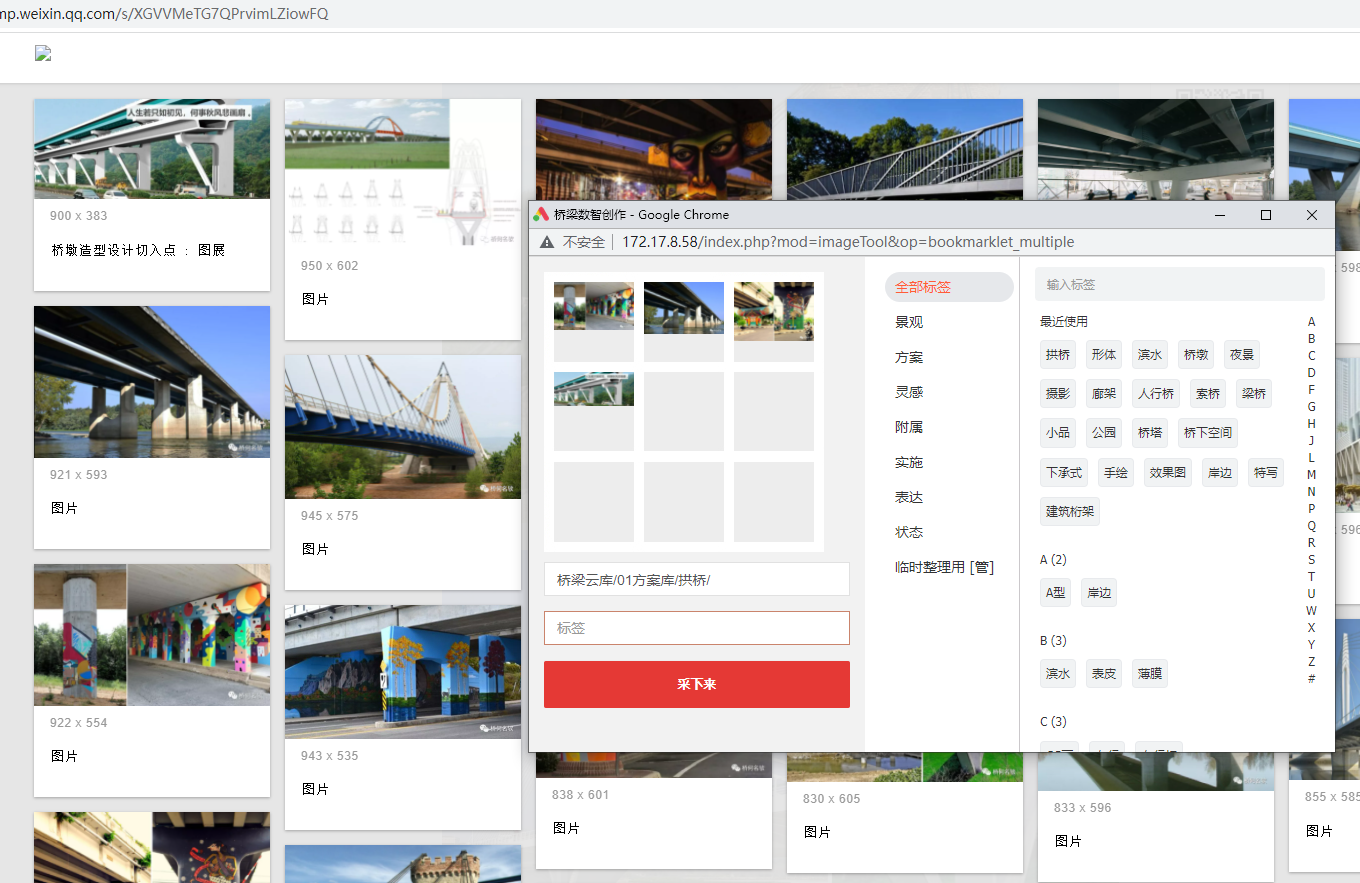Pick the 特写 tag
Viewport: 1360px width, 883px height.
pyautogui.click(x=1266, y=472)
